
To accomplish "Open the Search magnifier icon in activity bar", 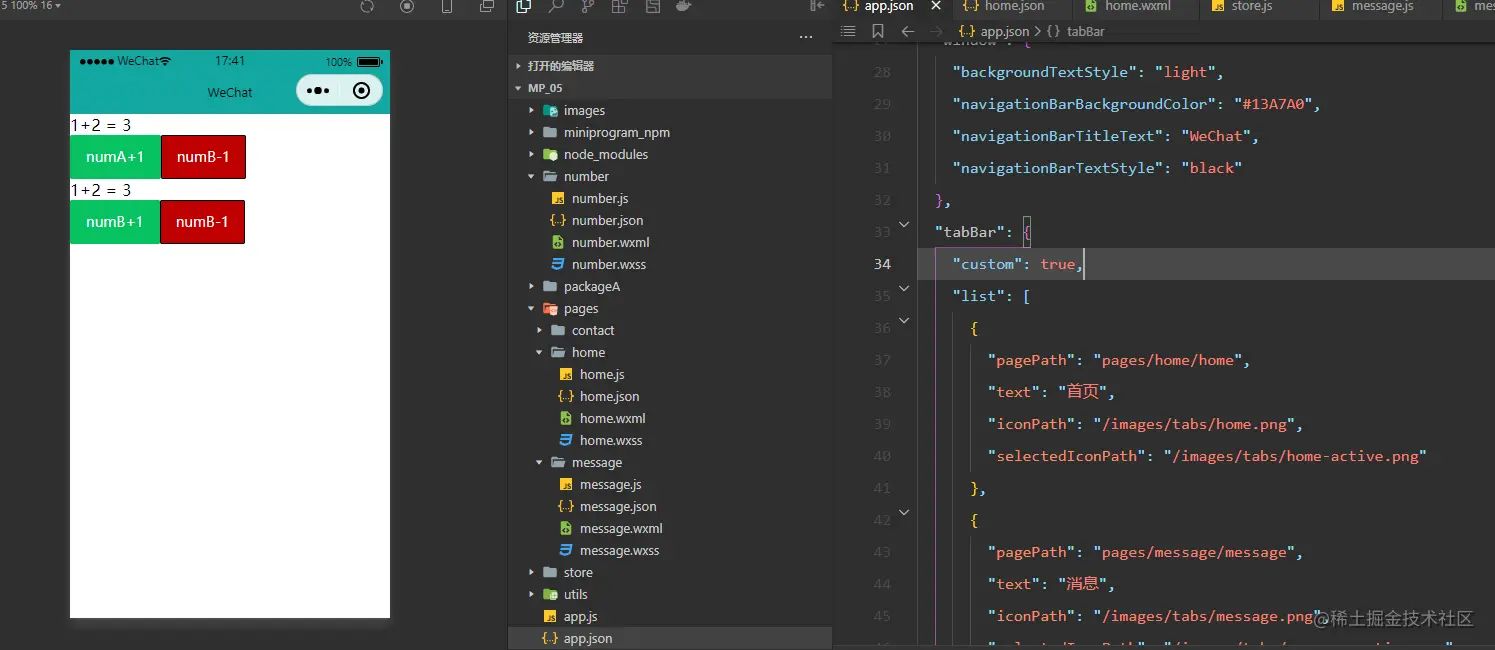I will tap(556, 6).
